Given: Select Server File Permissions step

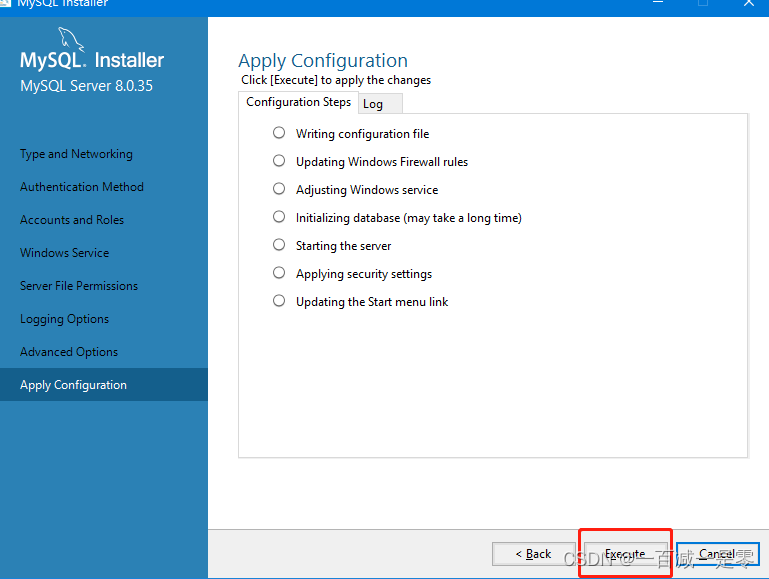Looking at the screenshot, I should (78, 286).
